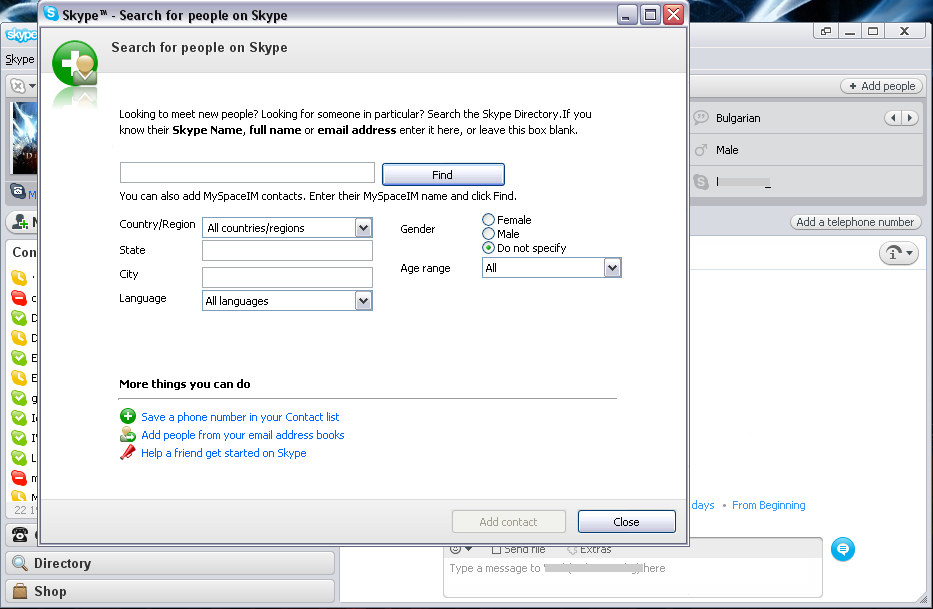This screenshot has width=933, height=609.
Task: Click into the City text field
Action: (x=287, y=277)
